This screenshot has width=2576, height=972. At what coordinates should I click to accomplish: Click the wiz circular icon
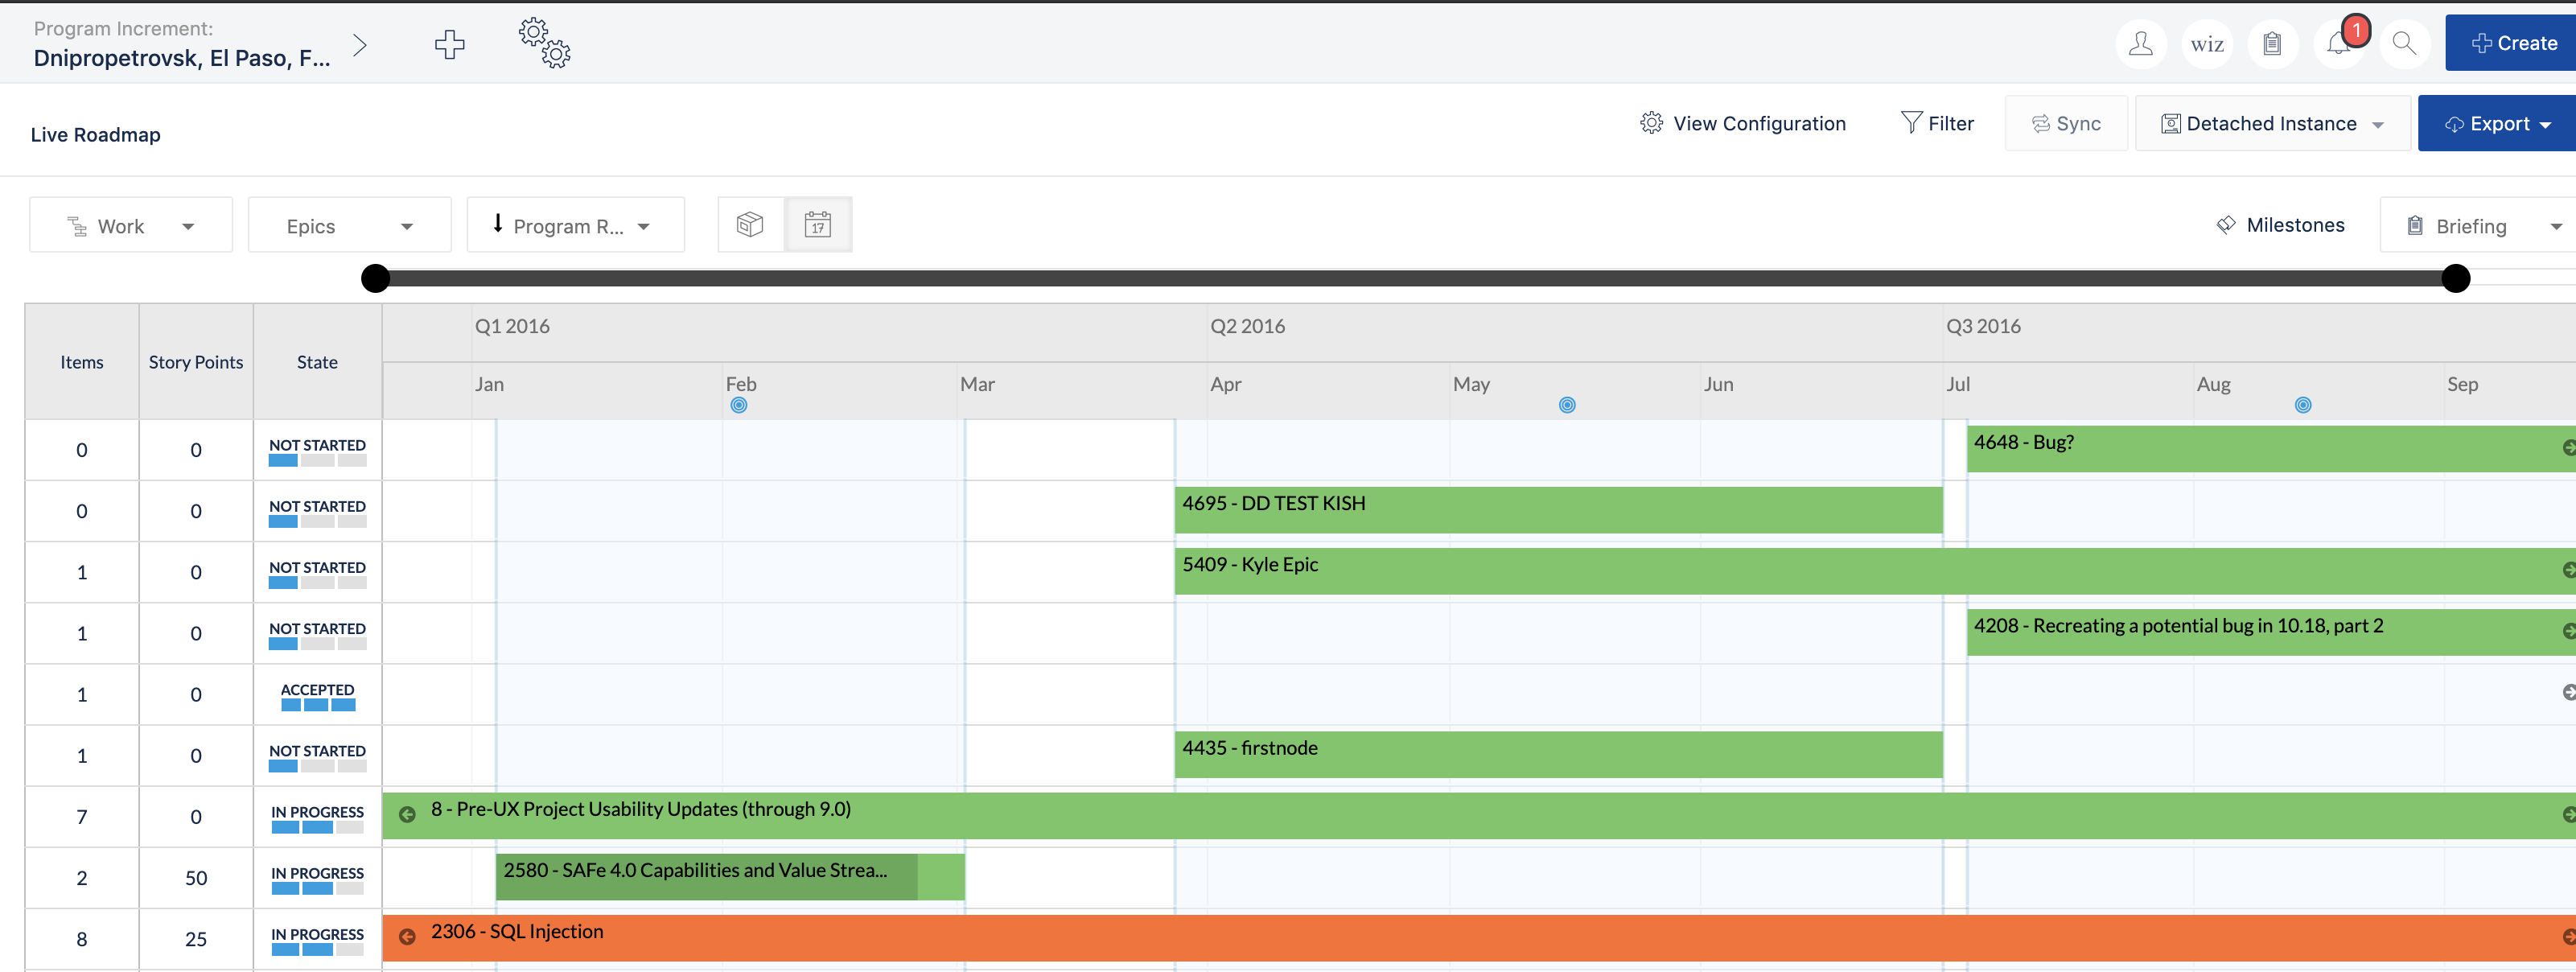tap(2206, 44)
